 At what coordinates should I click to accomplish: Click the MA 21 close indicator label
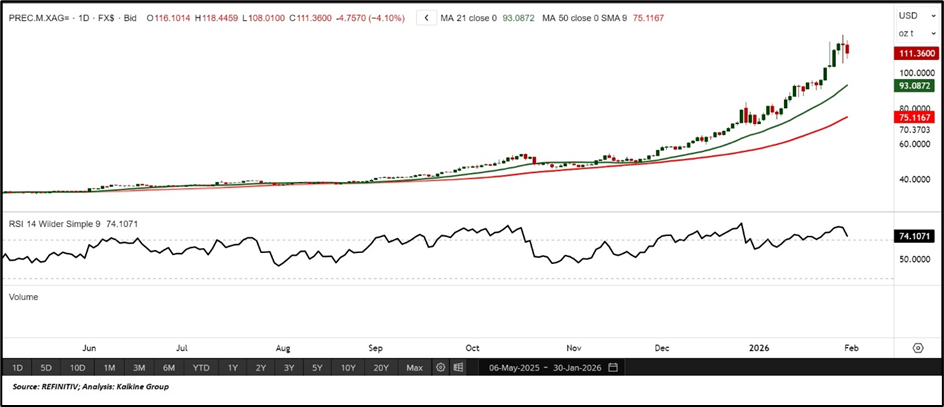click(484, 17)
